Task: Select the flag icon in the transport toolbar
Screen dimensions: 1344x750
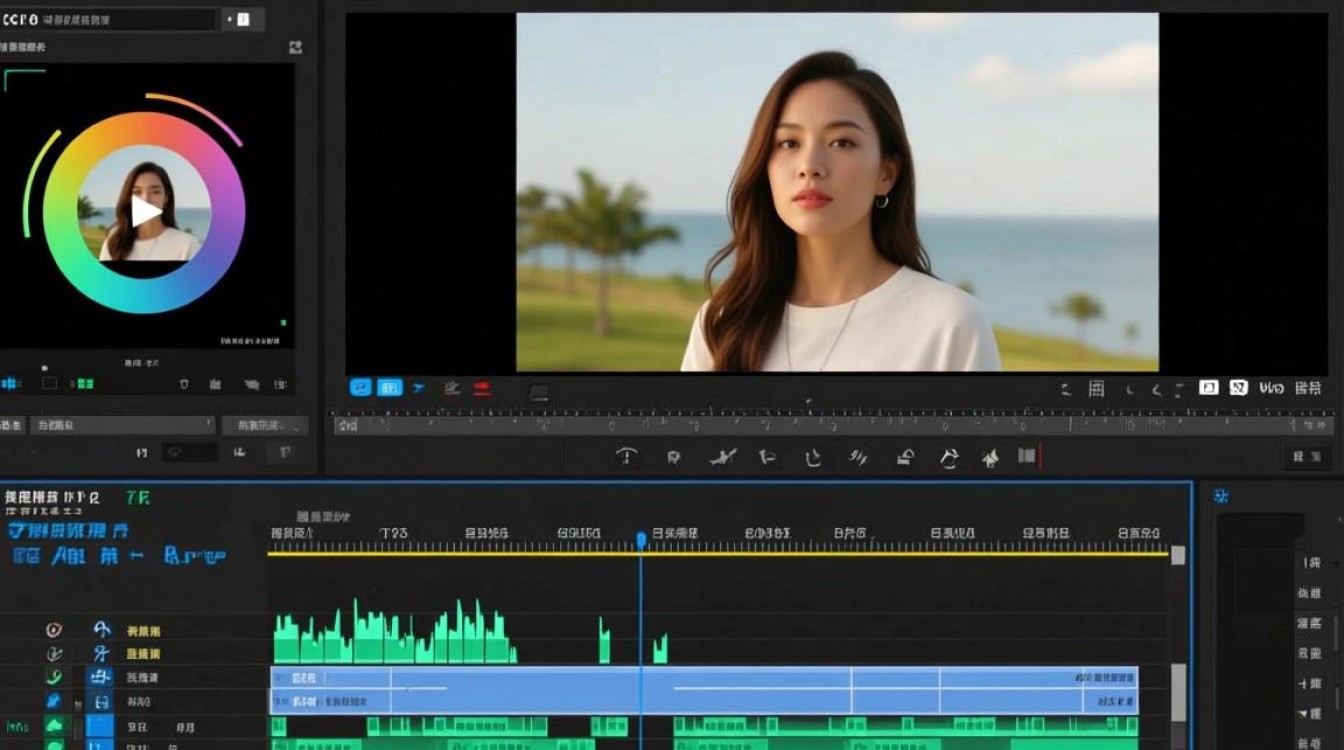Action: pos(767,457)
